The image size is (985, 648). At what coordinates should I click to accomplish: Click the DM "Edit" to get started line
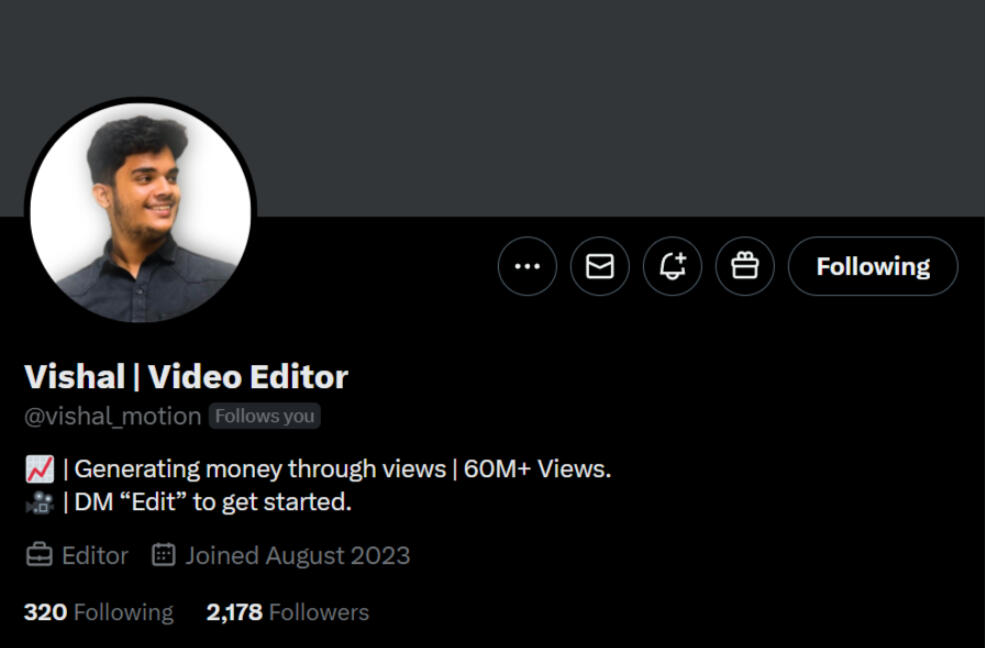coord(213,502)
